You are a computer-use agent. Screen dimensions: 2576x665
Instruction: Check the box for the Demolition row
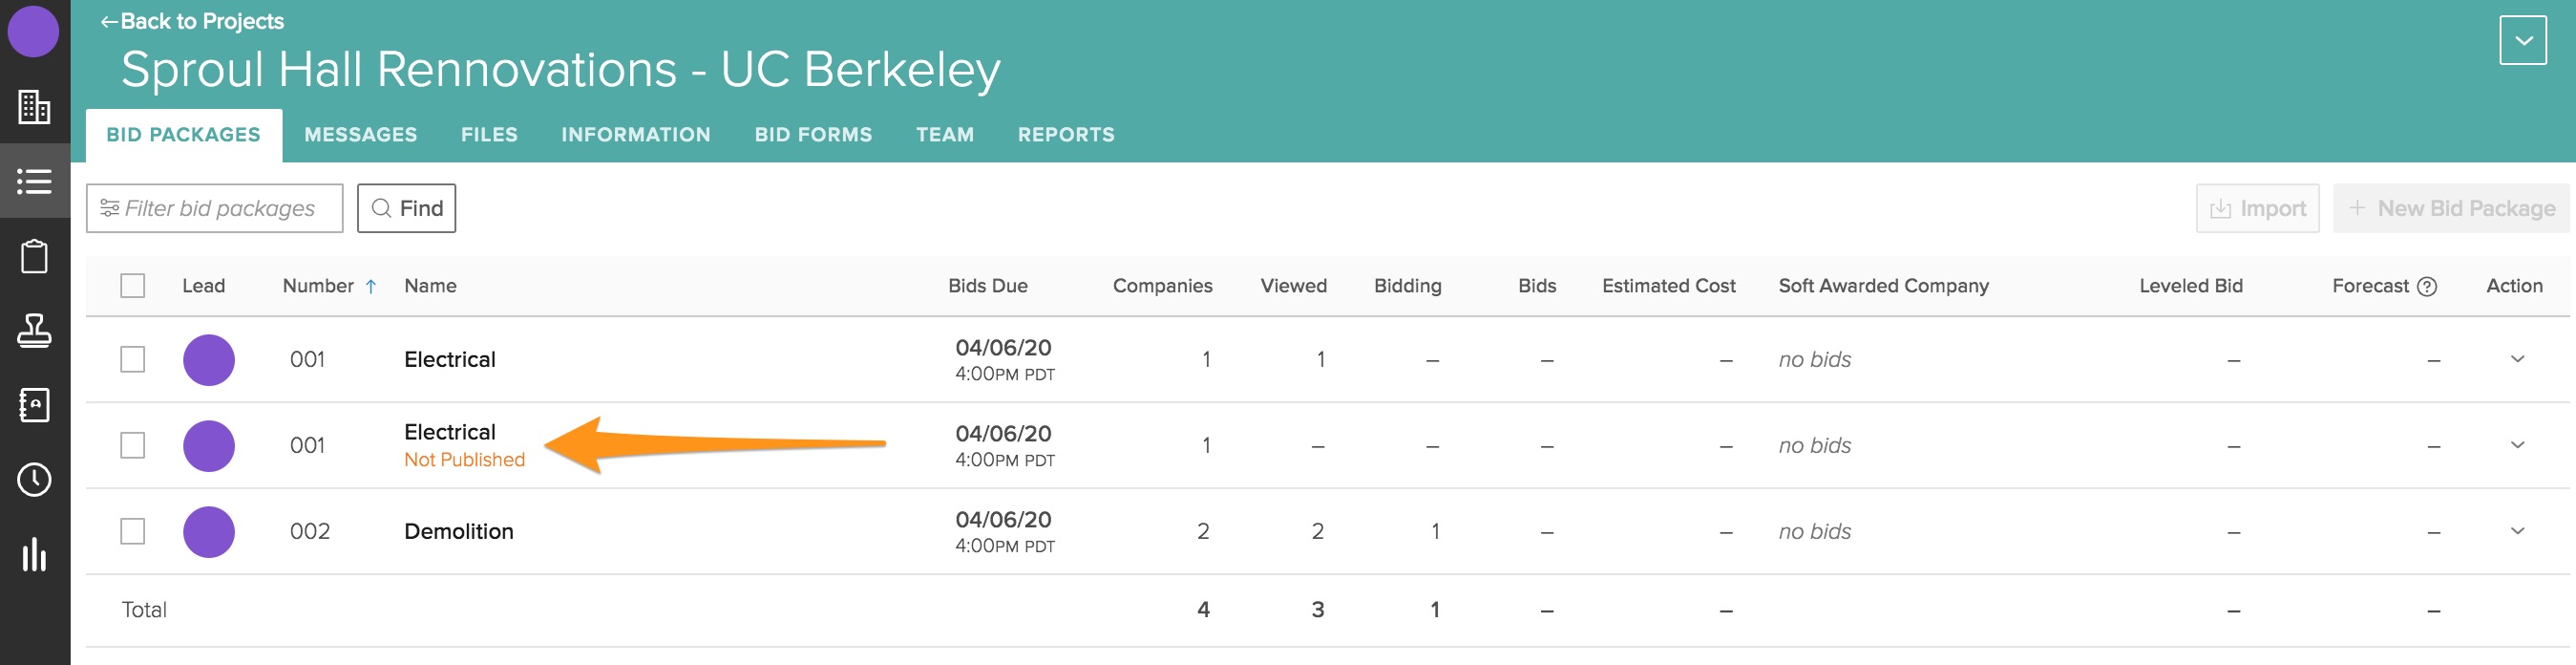[133, 531]
